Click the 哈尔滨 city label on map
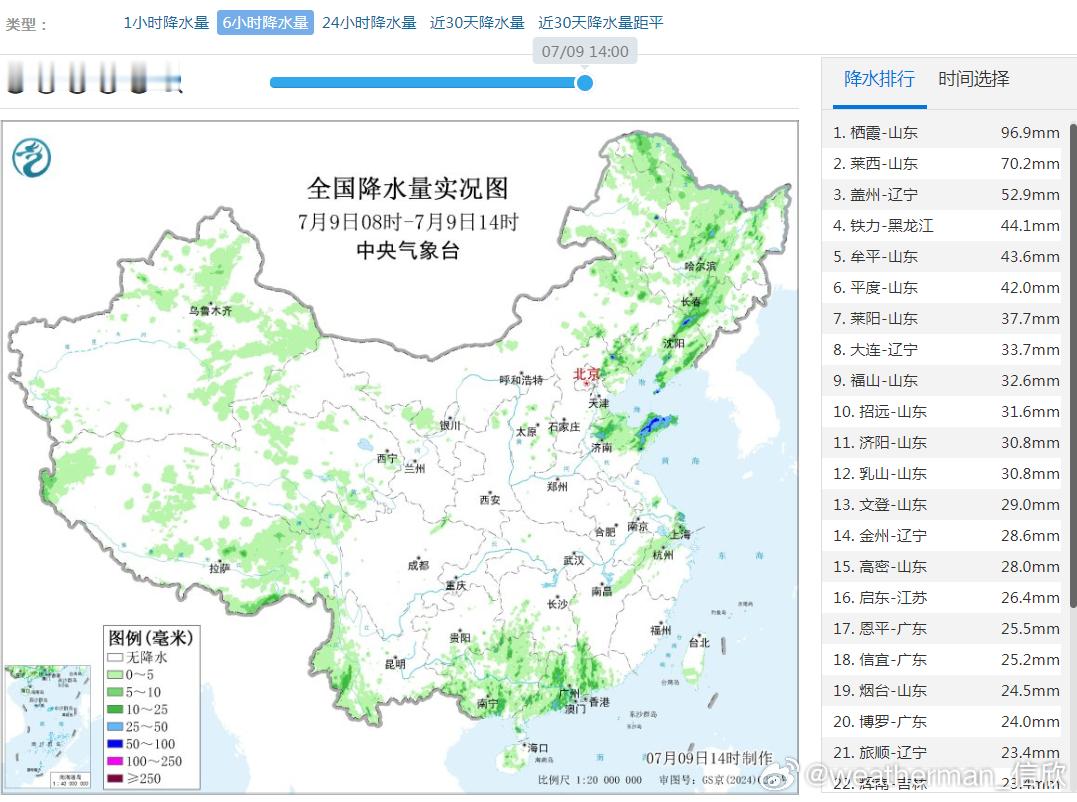This screenshot has height=802, width=1077. [x=701, y=266]
